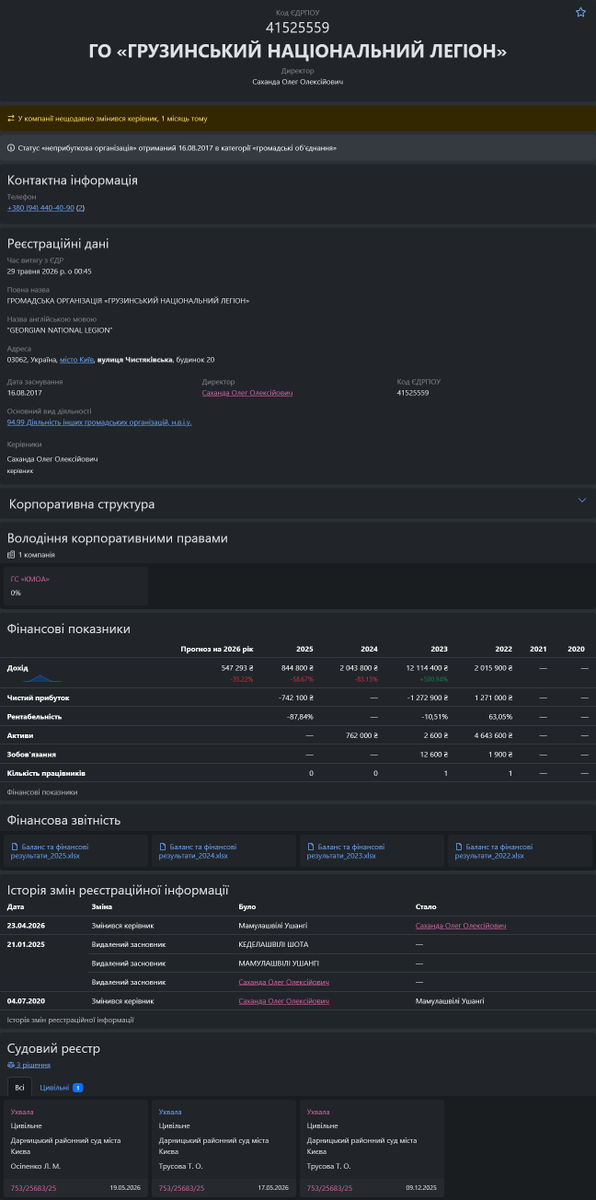Click the building icon next to '1 компанія'
596x1200 pixels.
[x=11, y=554]
